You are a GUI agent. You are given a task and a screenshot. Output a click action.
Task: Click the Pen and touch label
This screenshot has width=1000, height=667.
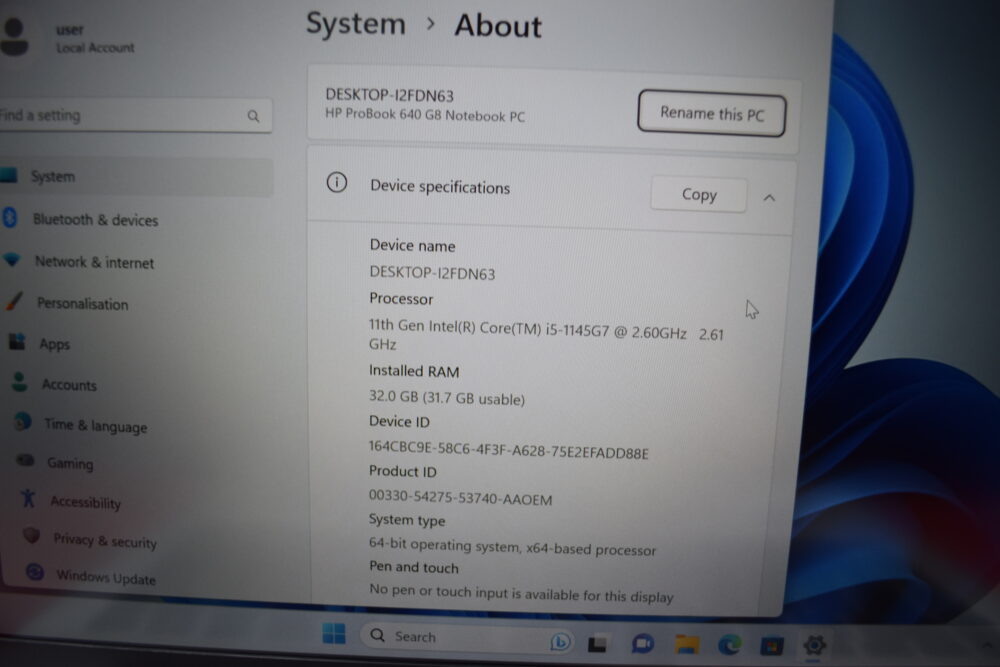point(413,567)
